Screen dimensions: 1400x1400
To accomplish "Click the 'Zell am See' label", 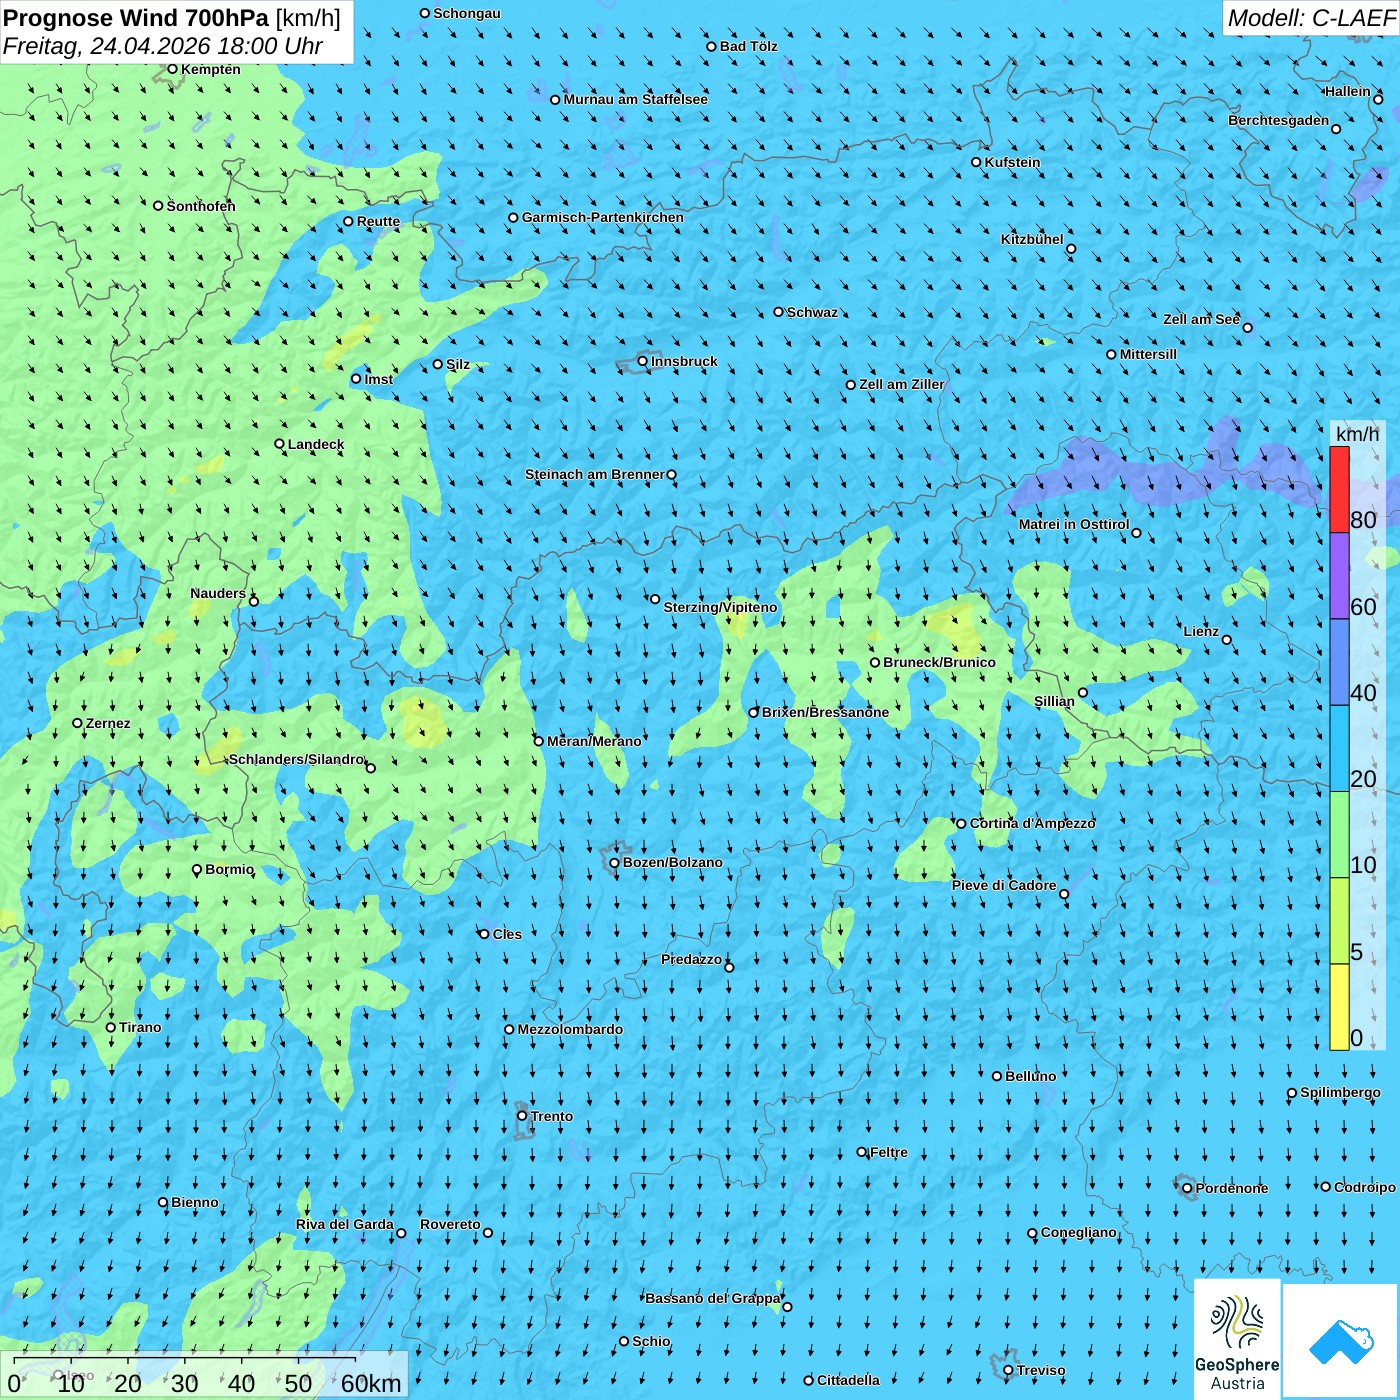I will click(1202, 319).
